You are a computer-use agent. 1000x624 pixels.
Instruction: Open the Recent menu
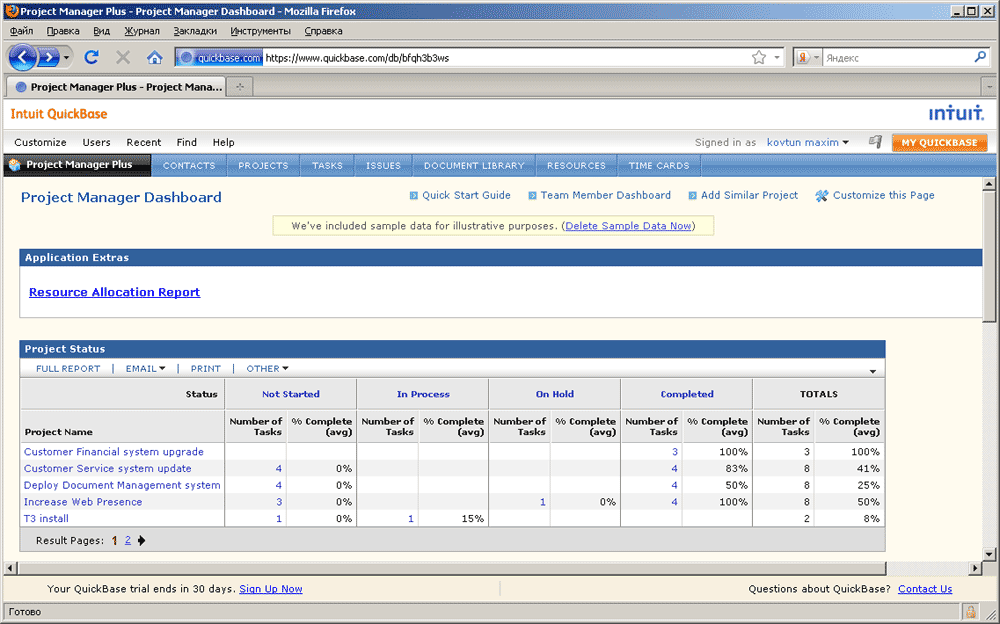[143, 142]
